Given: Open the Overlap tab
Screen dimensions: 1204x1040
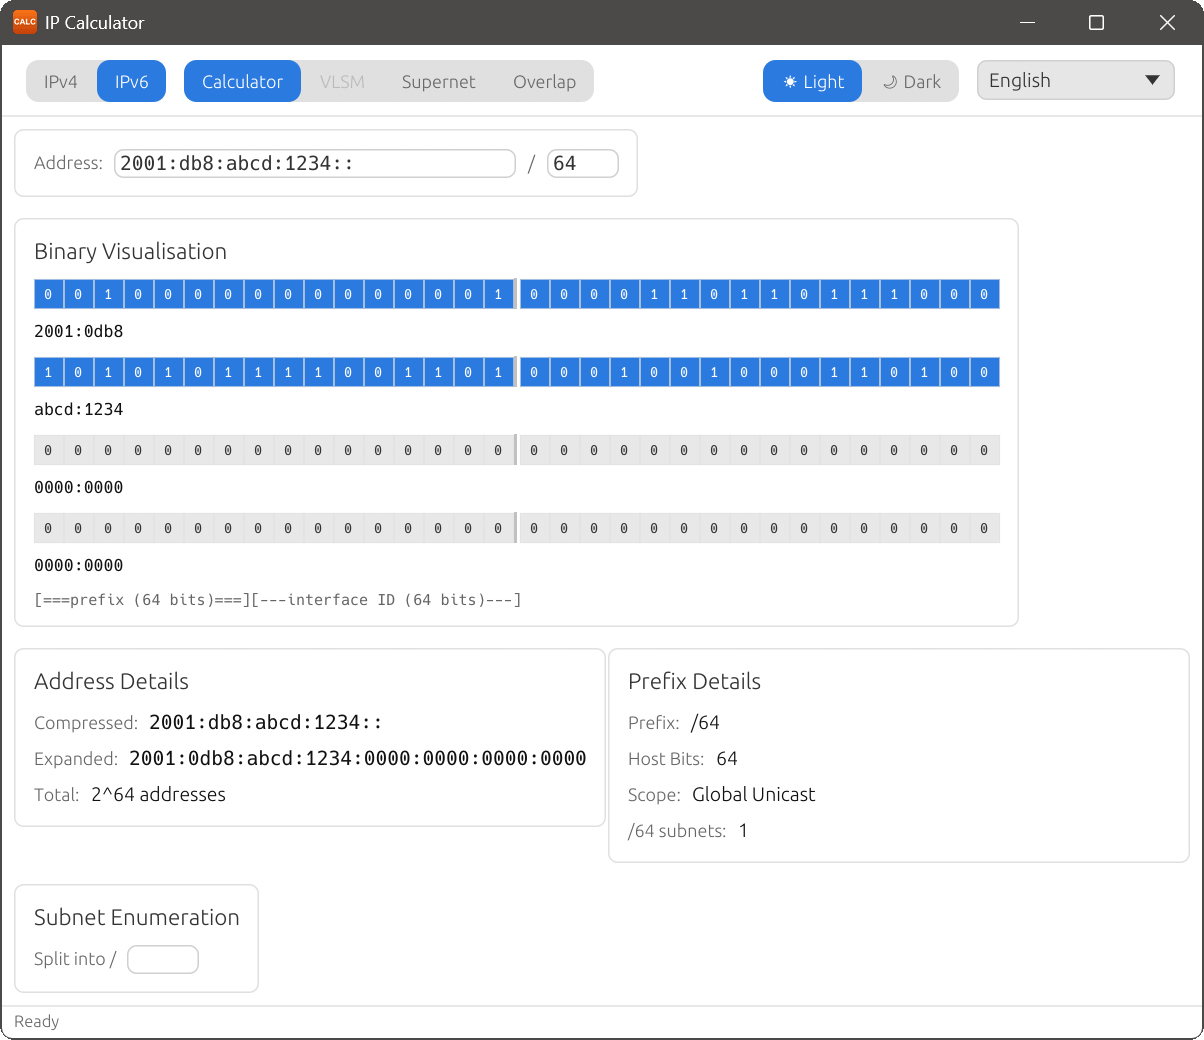Looking at the screenshot, I should pyautogui.click(x=544, y=81).
